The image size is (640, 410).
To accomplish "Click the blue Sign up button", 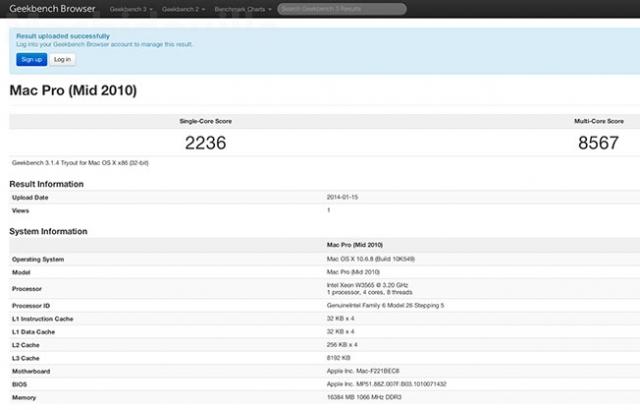I will 31,60.
